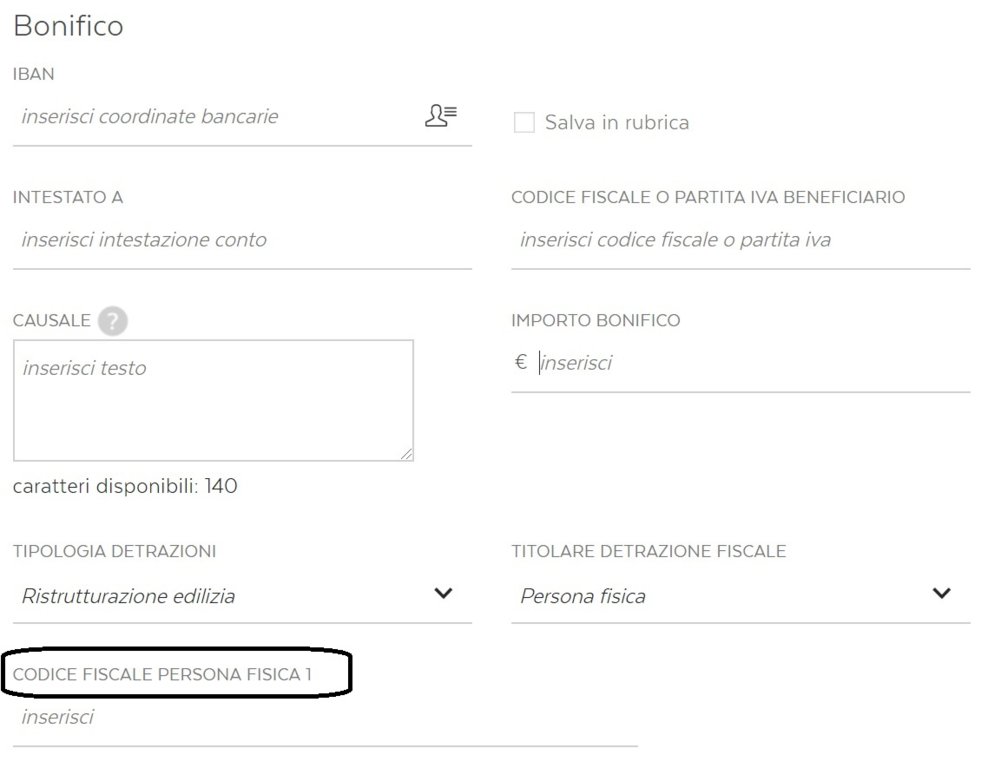Image resolution: width=1001 pixels, height=768 pixels.
Task: Select the Persona fisica dropdown field
Action: [x=741, y=596]
